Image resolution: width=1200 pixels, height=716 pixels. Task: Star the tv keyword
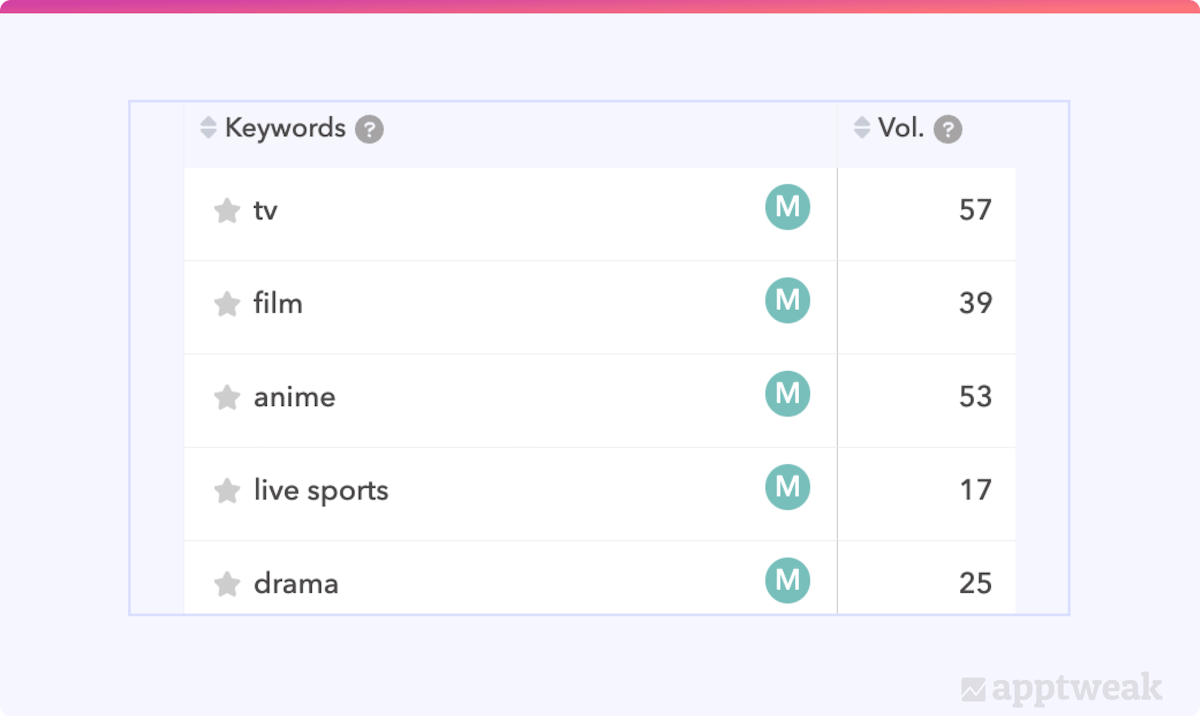pyautogui.click(x=227, y=211)
